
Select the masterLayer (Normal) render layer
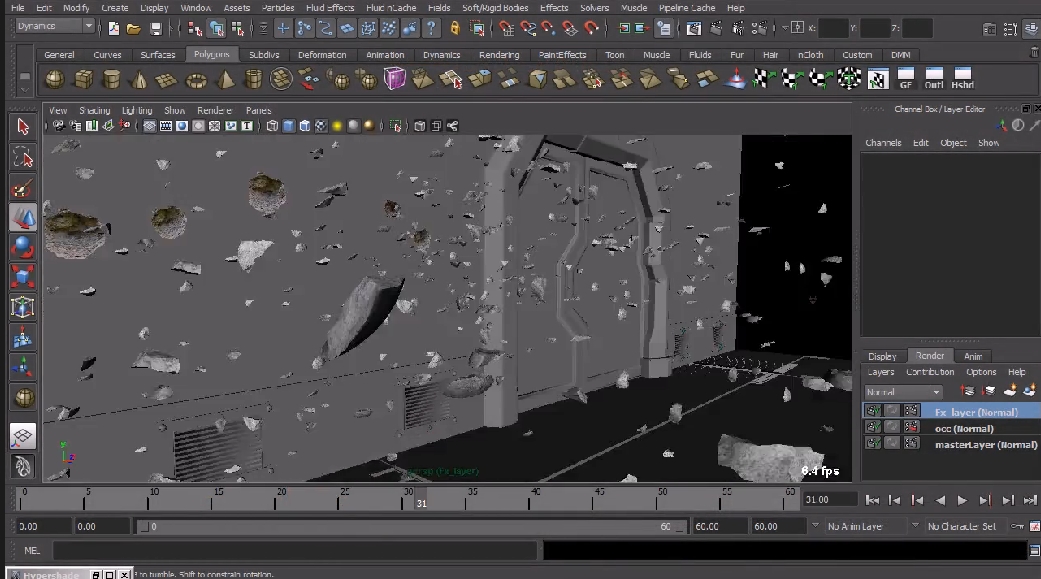(986, 444)
